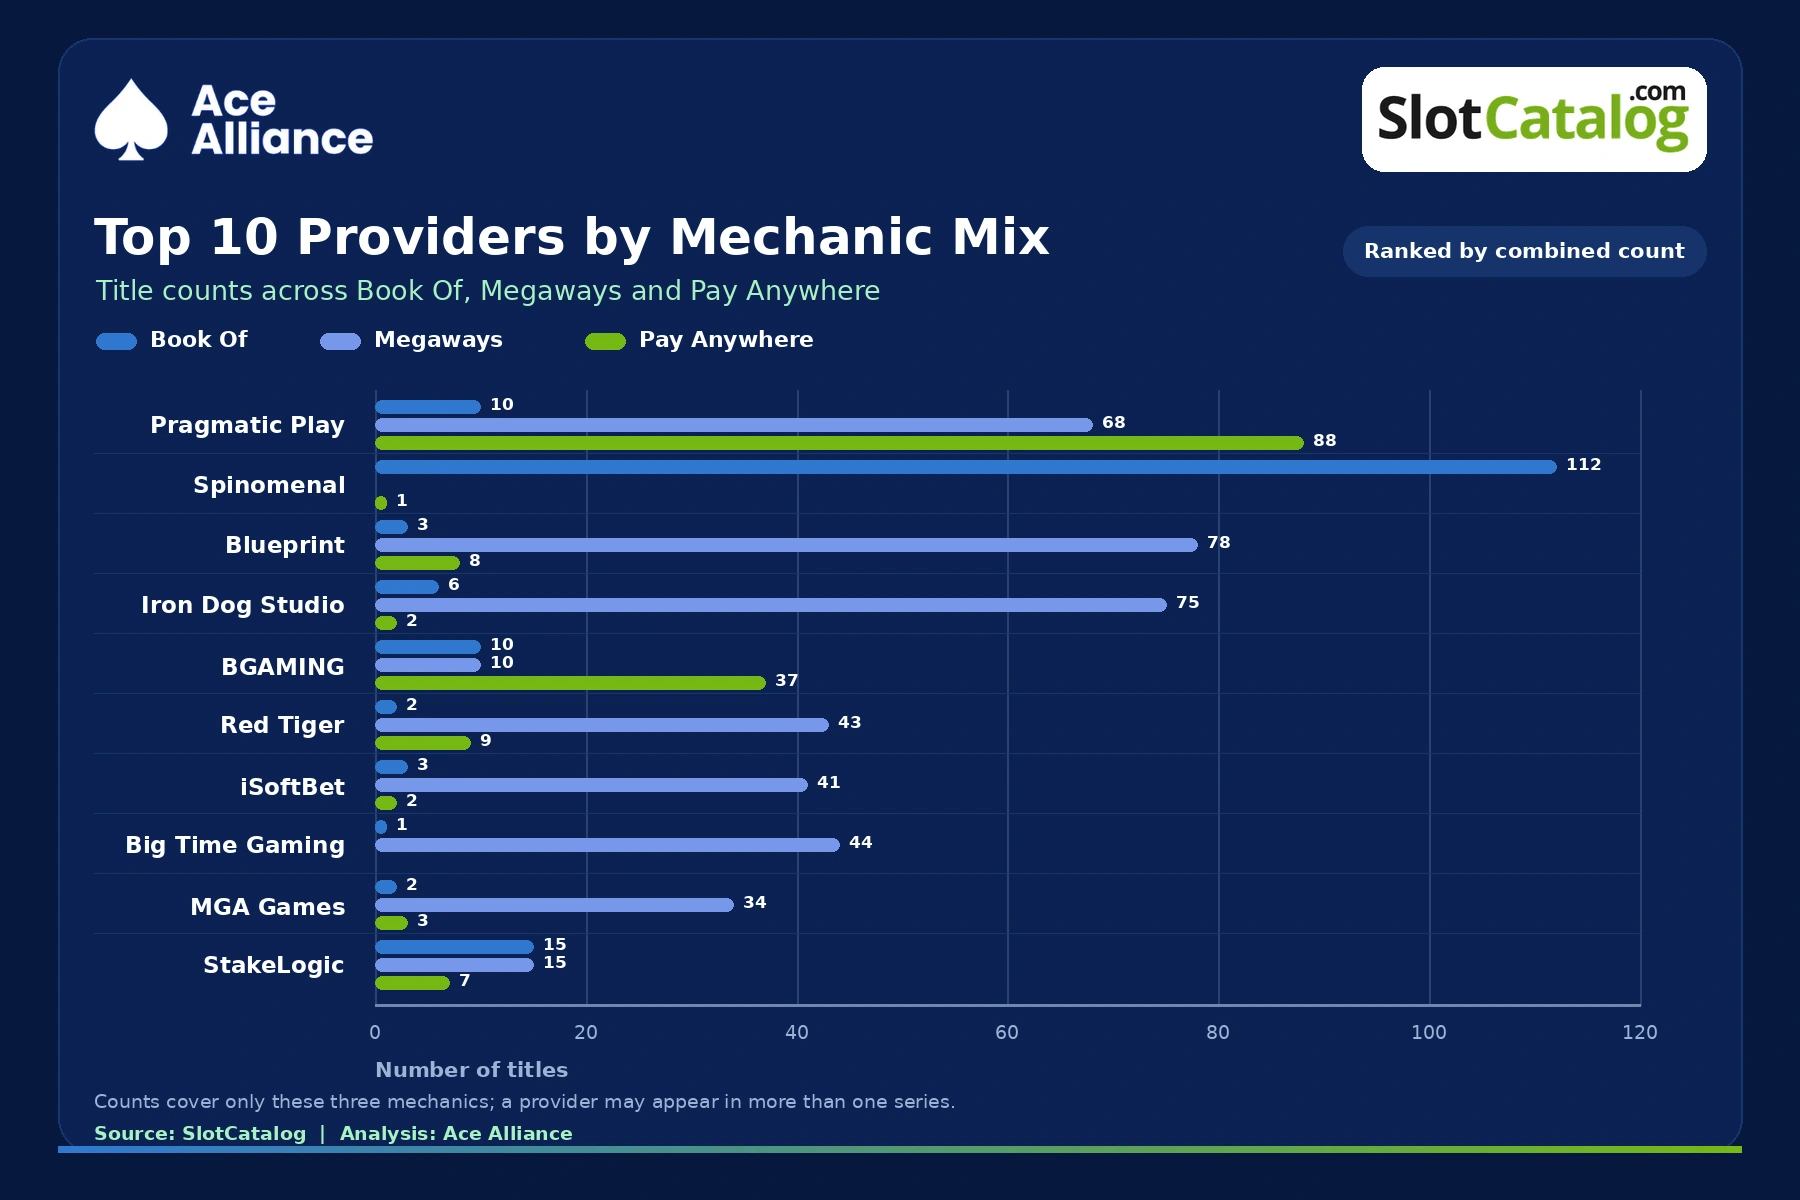Click the Book Of legend swatch
Image resolution: width=1800 pixels, height=1200 pixels.
pos(116,341)
